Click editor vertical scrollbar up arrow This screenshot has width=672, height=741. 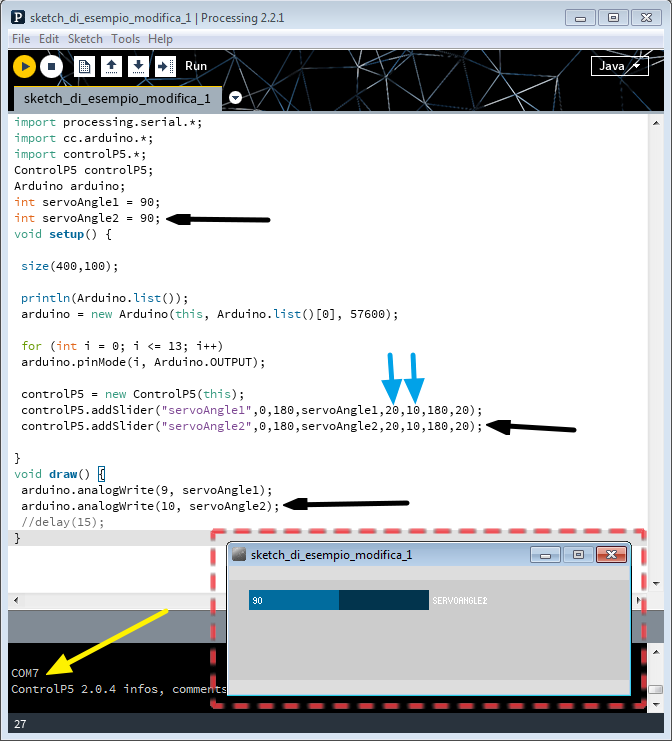click(656, 123)
